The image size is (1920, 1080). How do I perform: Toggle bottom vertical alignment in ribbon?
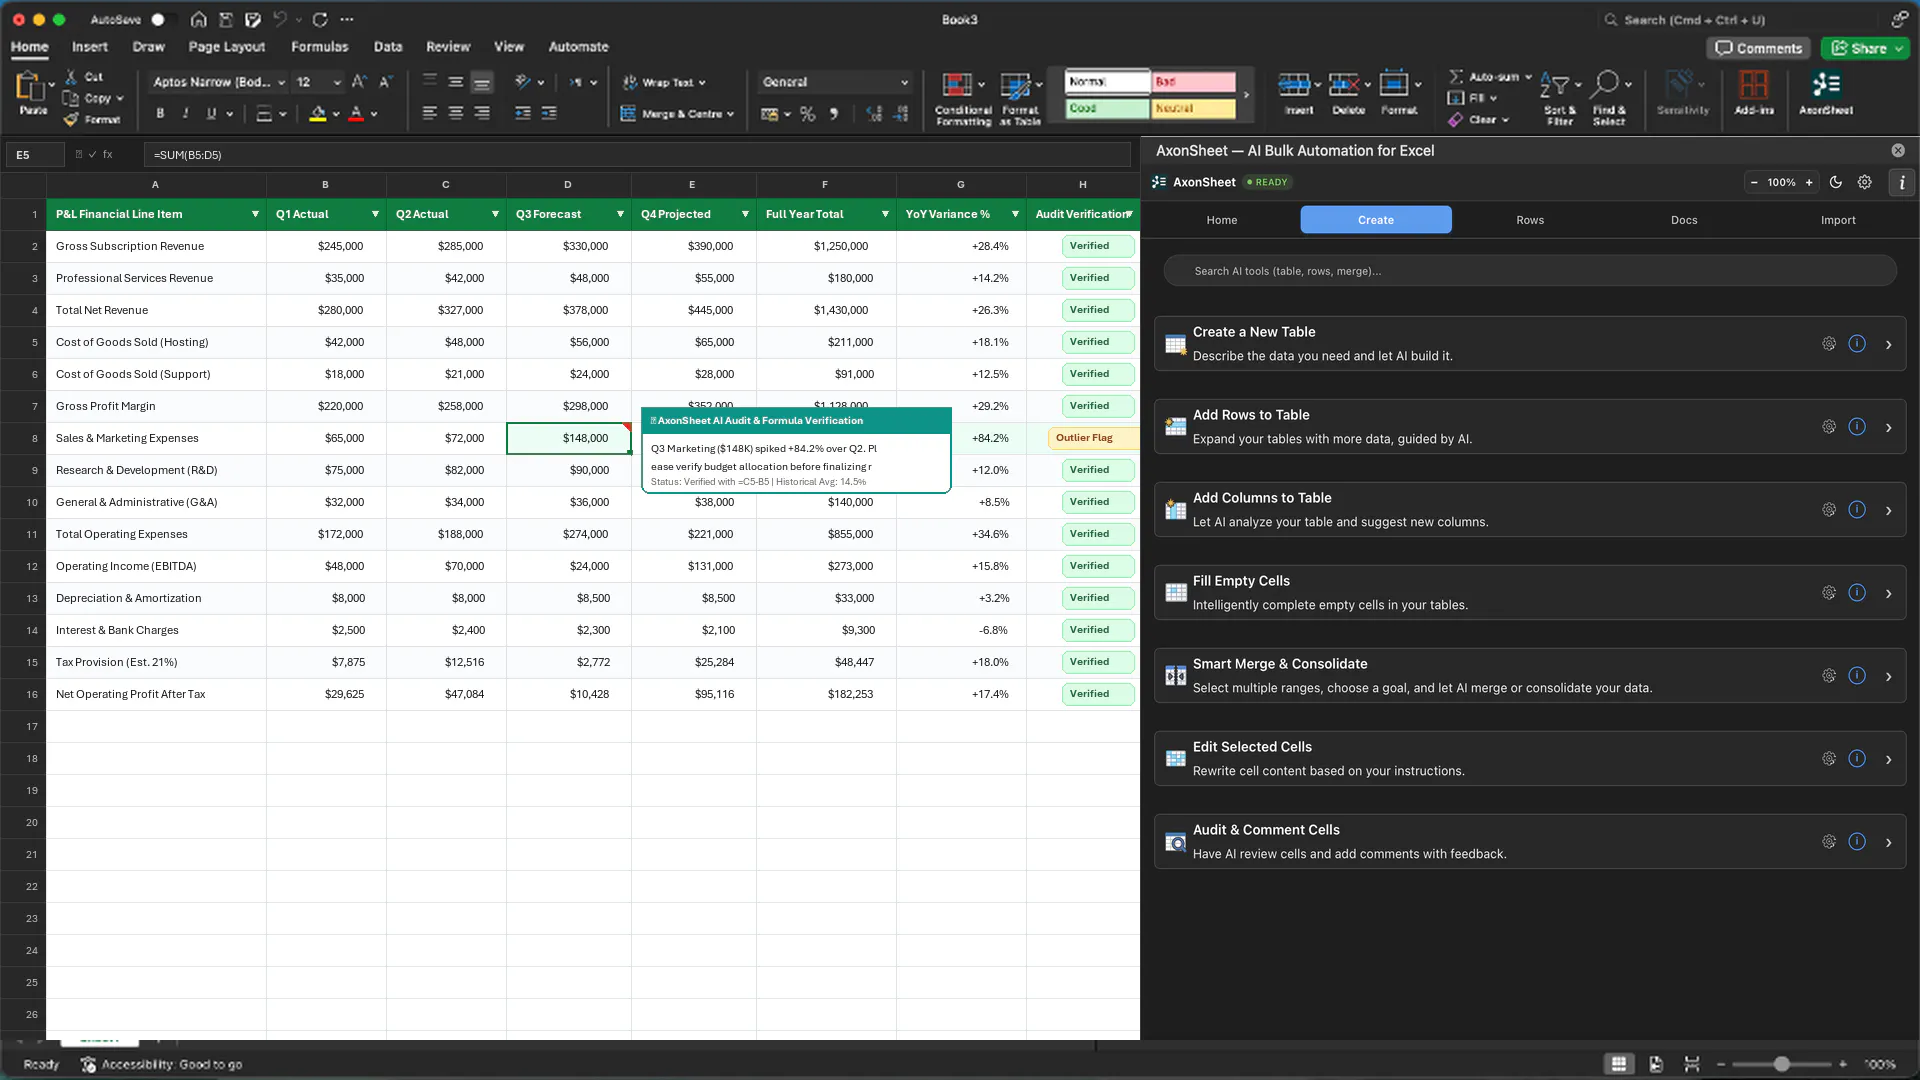[x=482, y=82]
